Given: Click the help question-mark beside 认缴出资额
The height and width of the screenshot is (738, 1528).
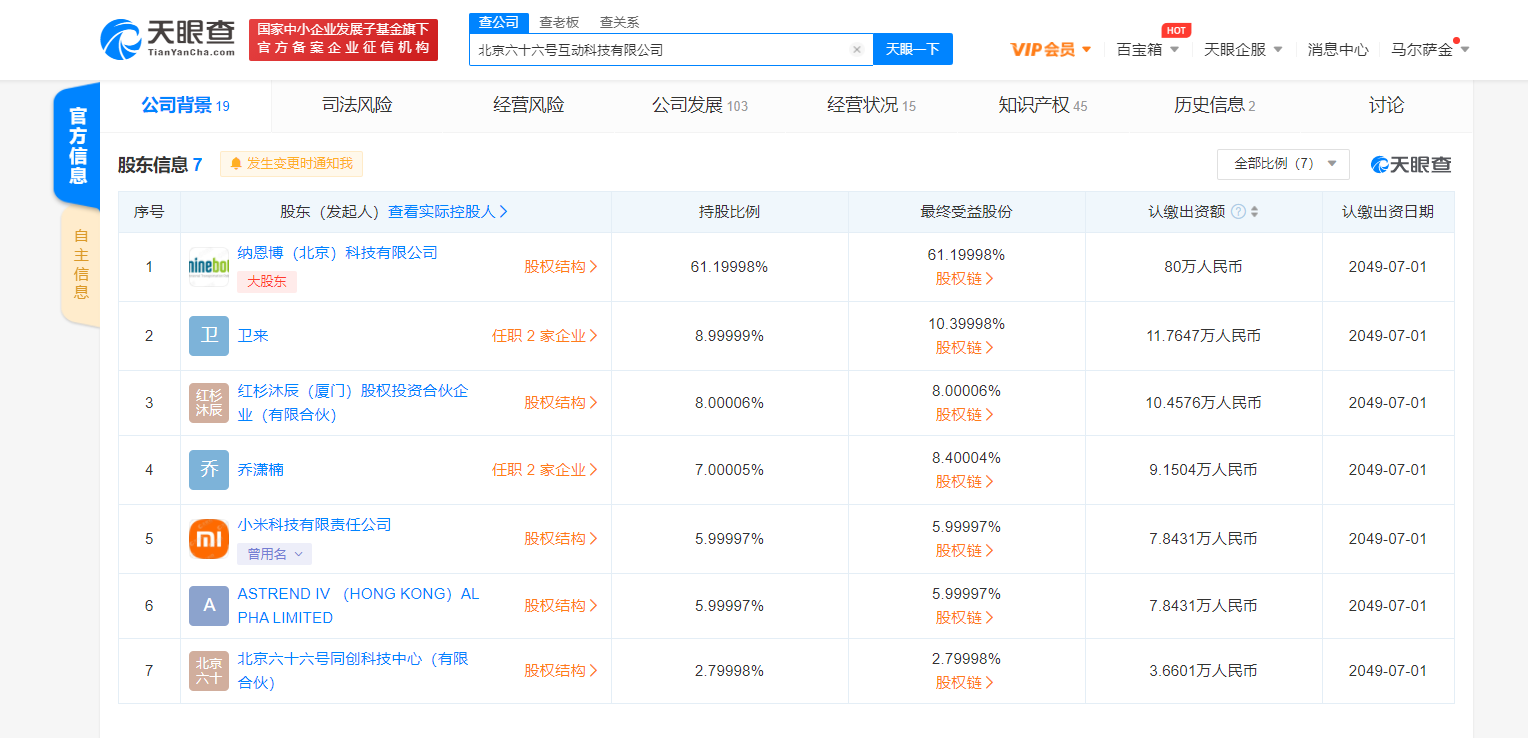Looking at the screenshot, I should [x=1237, y=211].
